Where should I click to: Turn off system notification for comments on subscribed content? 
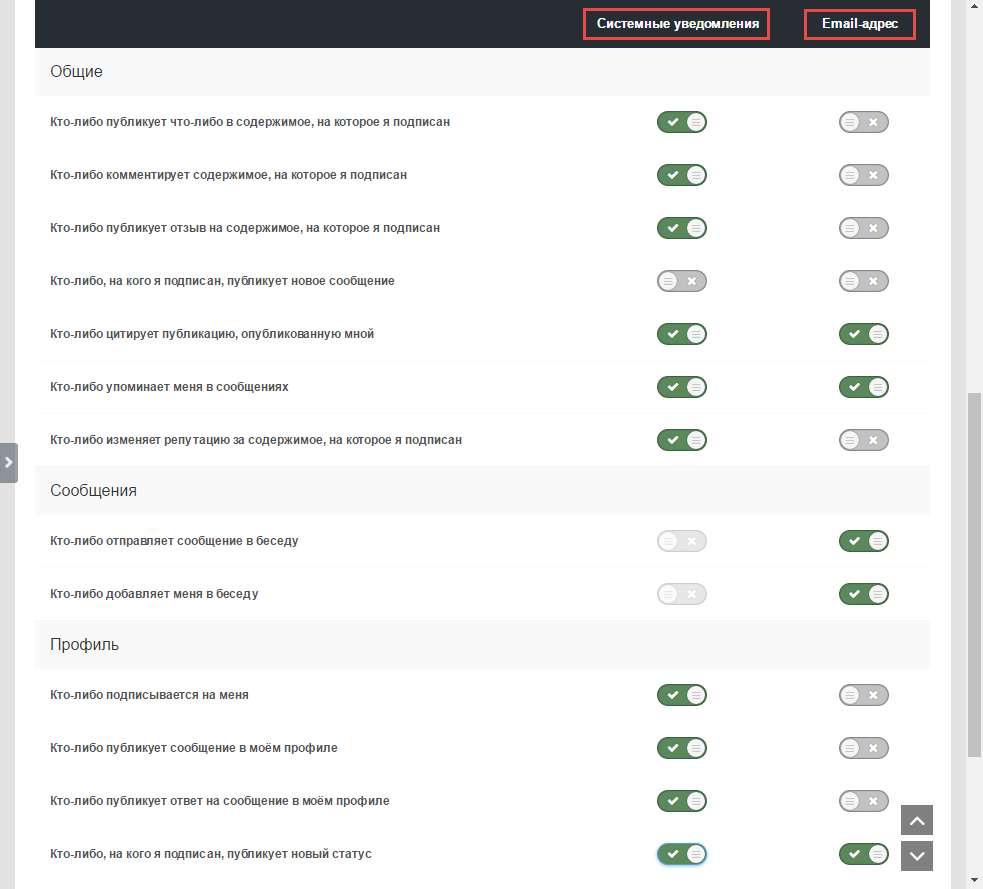coord(681,175)
